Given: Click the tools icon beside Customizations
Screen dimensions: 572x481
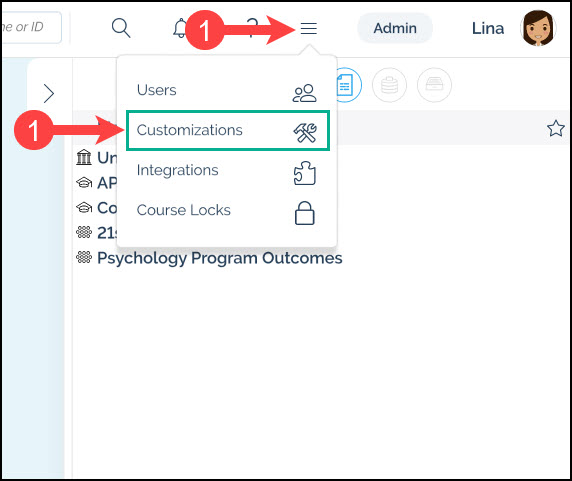Looking at the screenshot, I should 305,132.
